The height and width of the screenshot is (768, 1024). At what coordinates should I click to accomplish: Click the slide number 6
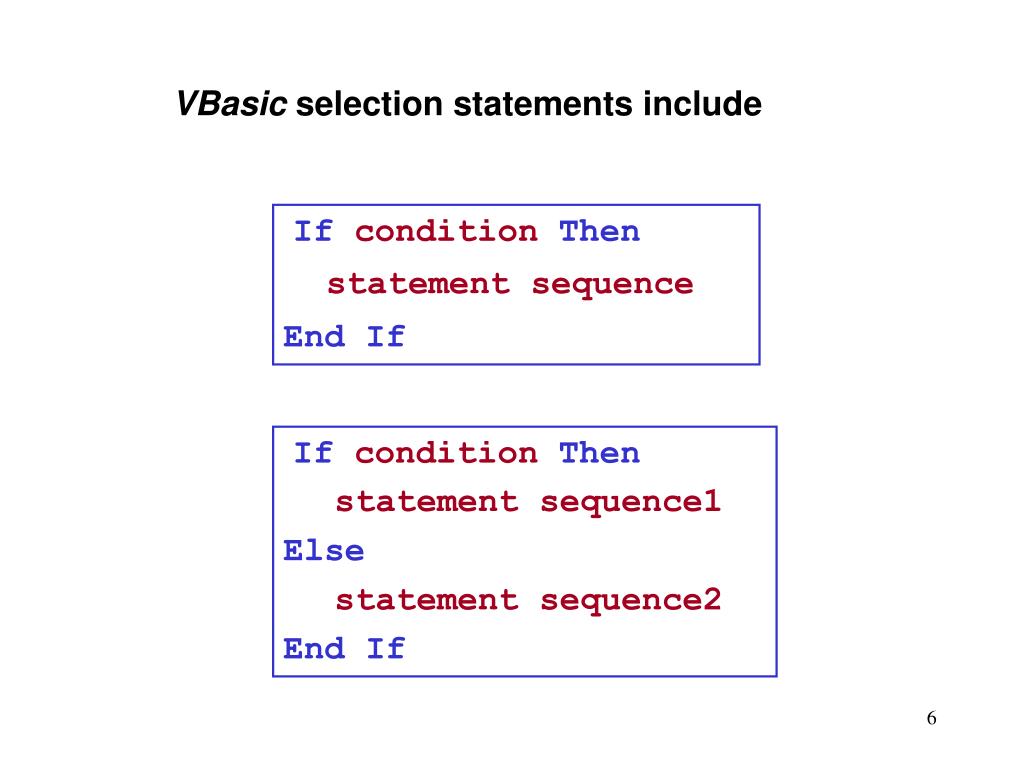(x=932, y=718)
